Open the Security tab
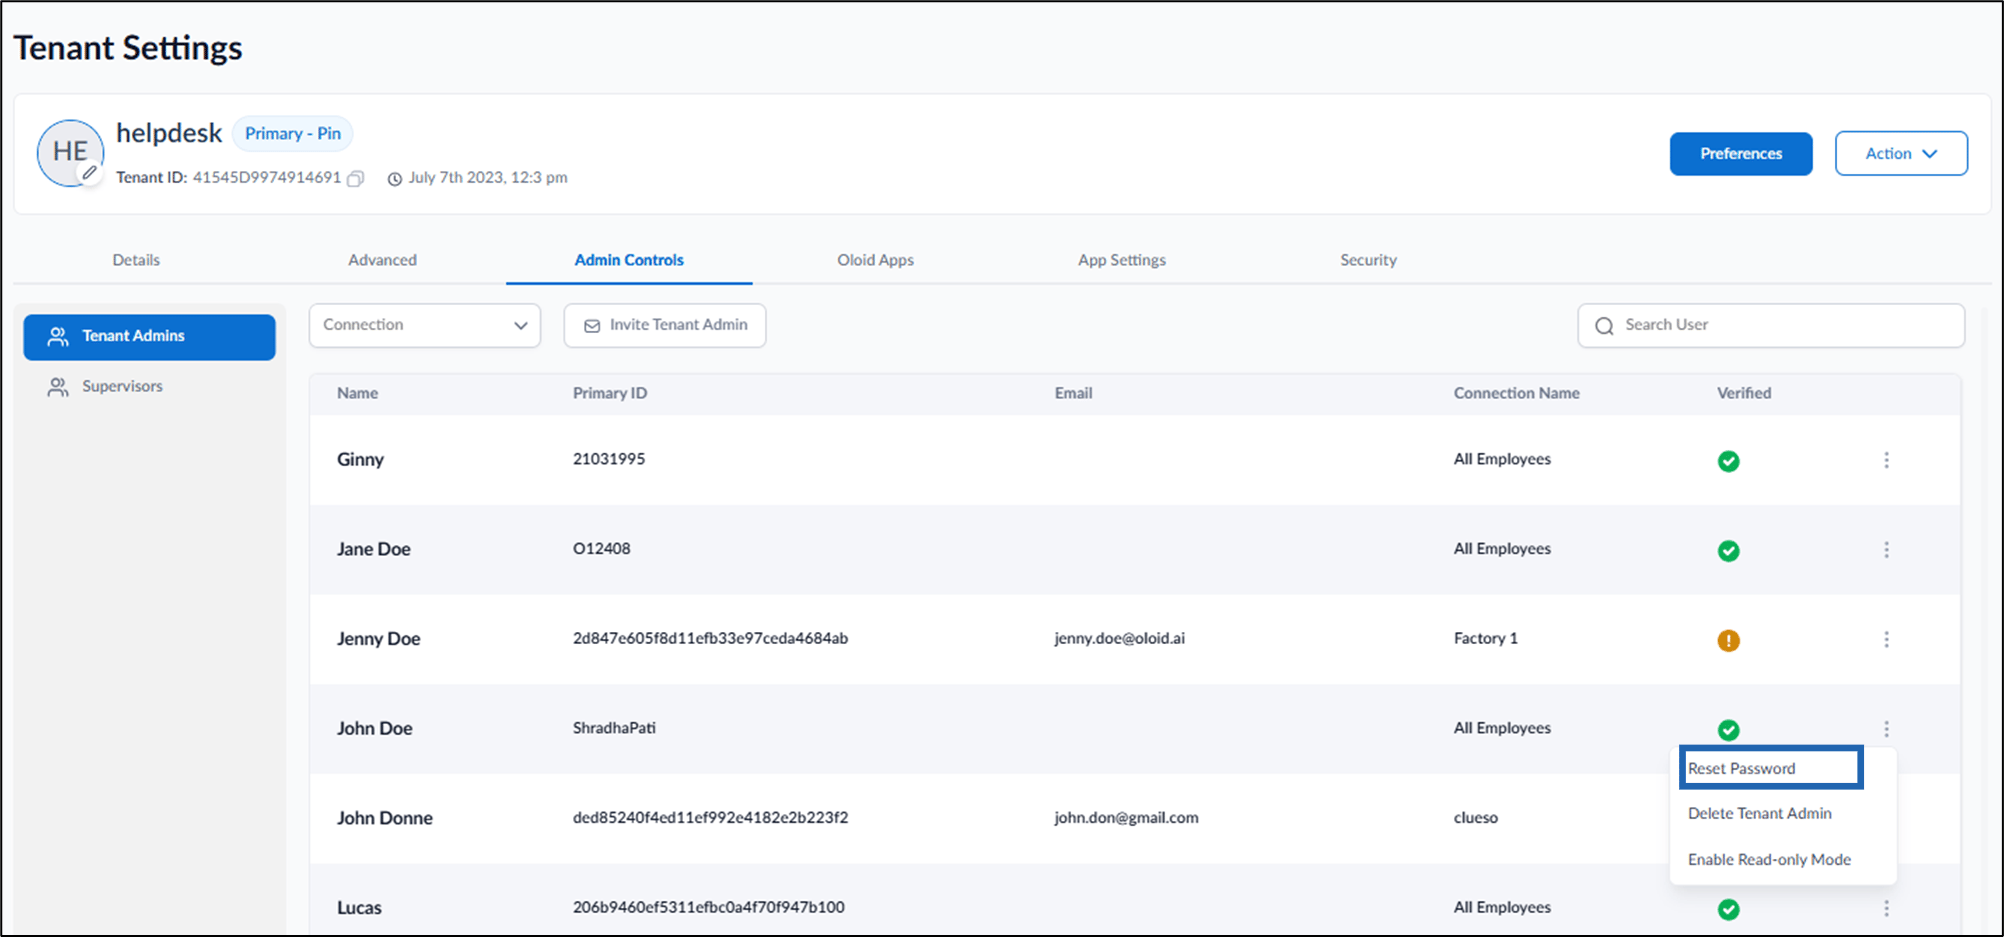This screenshot has height=937, width=2004. (x=1368, y=260)
